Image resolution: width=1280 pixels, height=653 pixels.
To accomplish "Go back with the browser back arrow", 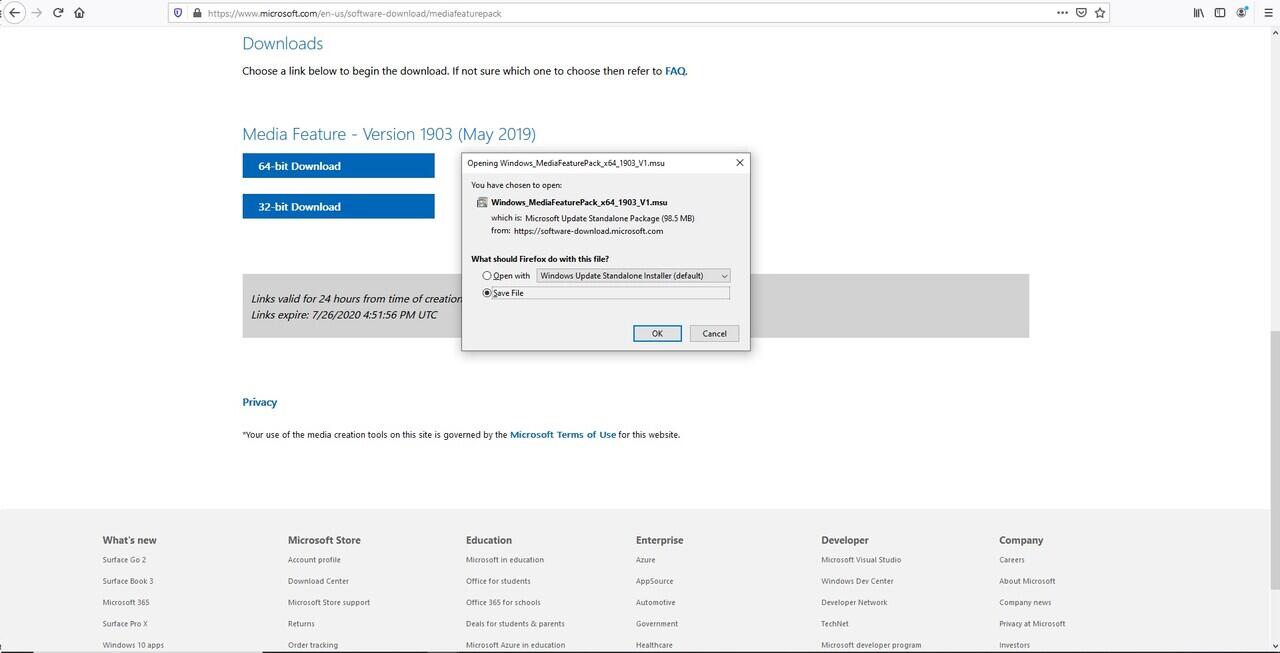I will [x=14, y=13].
